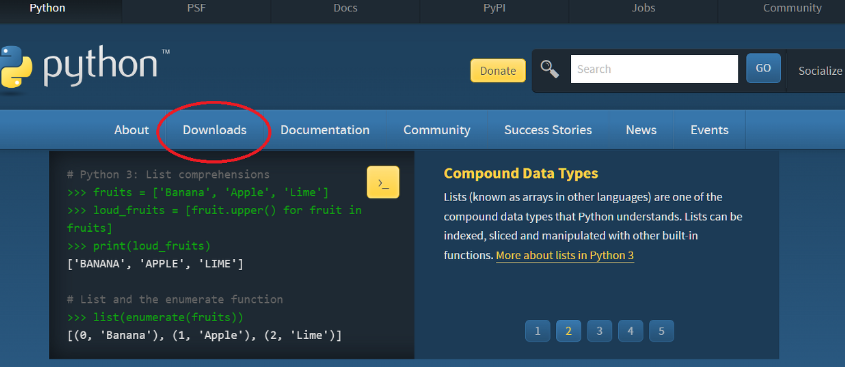
Task: Launch the interactive shell yellow icon
Action: coord(383,182)
